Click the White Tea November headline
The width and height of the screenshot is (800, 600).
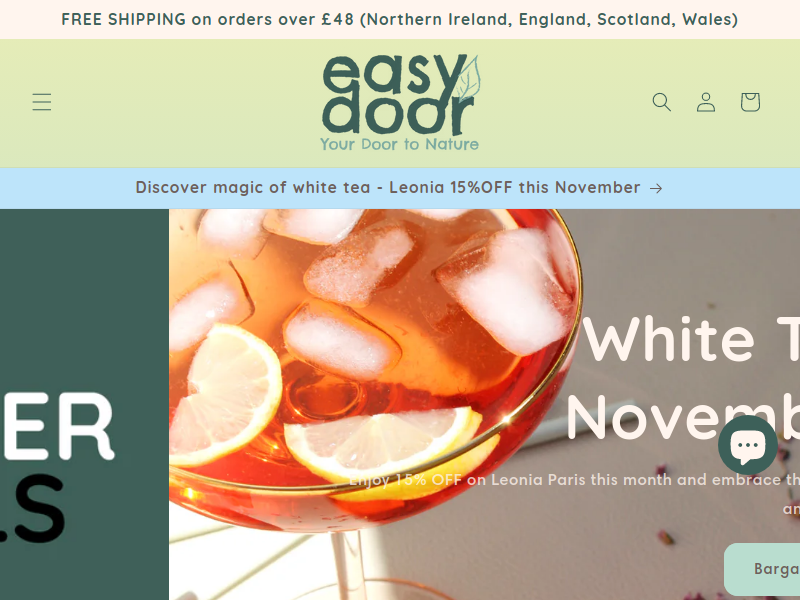pos(684,379)
